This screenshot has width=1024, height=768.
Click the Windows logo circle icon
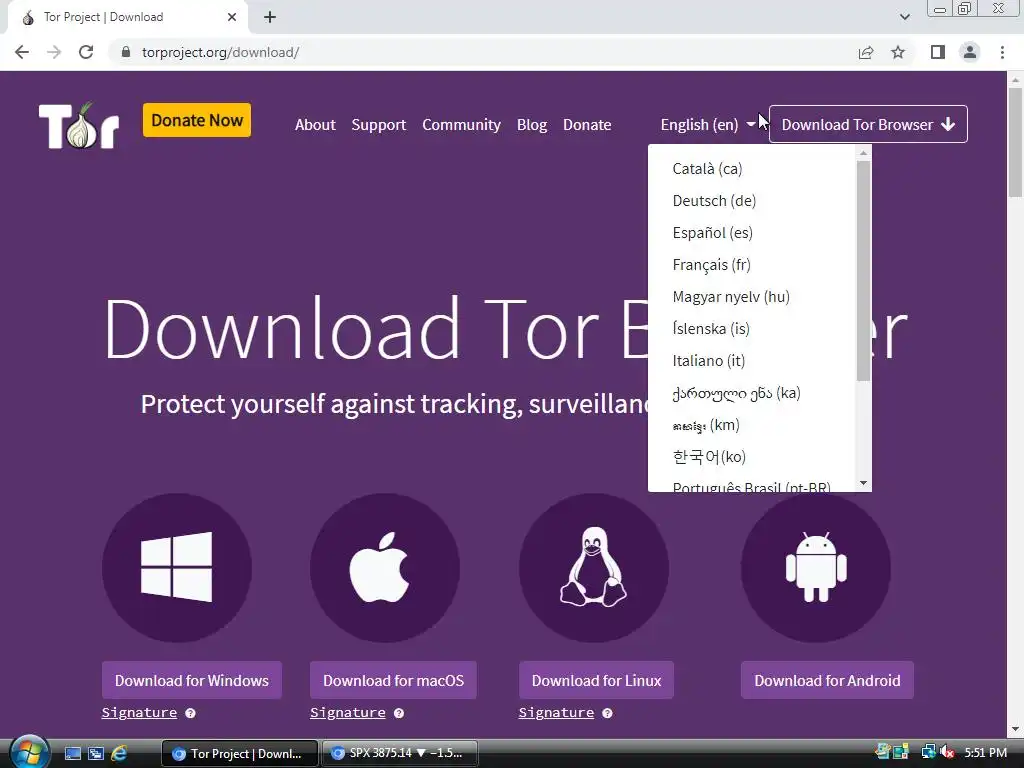(x=177, y=567)
